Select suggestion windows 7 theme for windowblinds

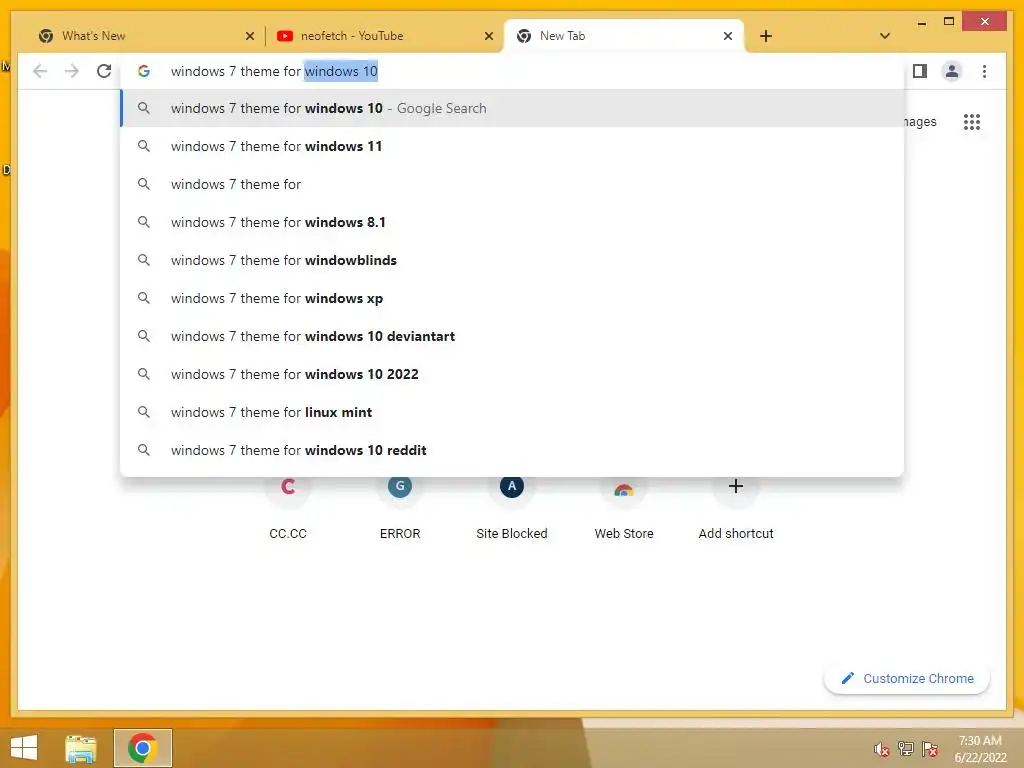point(513,260)
